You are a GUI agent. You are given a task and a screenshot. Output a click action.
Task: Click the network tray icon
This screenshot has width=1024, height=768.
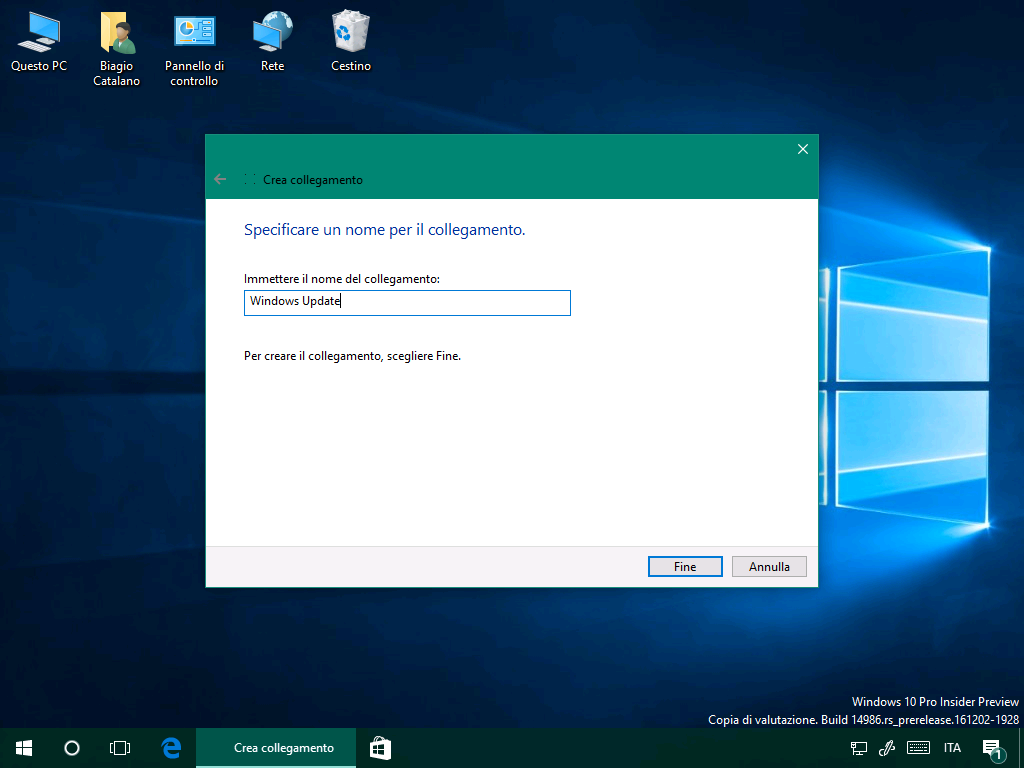[x=859, y=748]
